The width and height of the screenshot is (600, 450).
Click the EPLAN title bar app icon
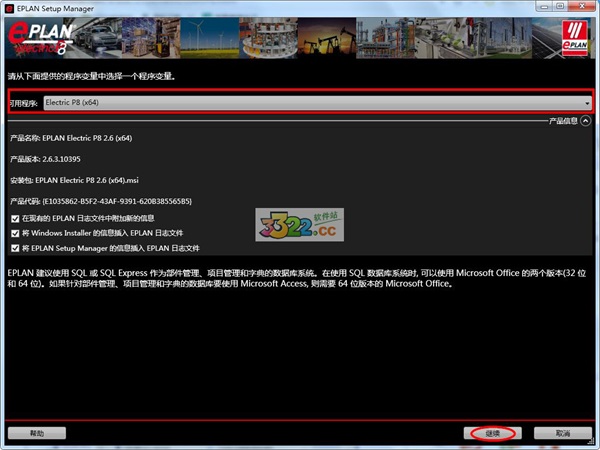9,8
